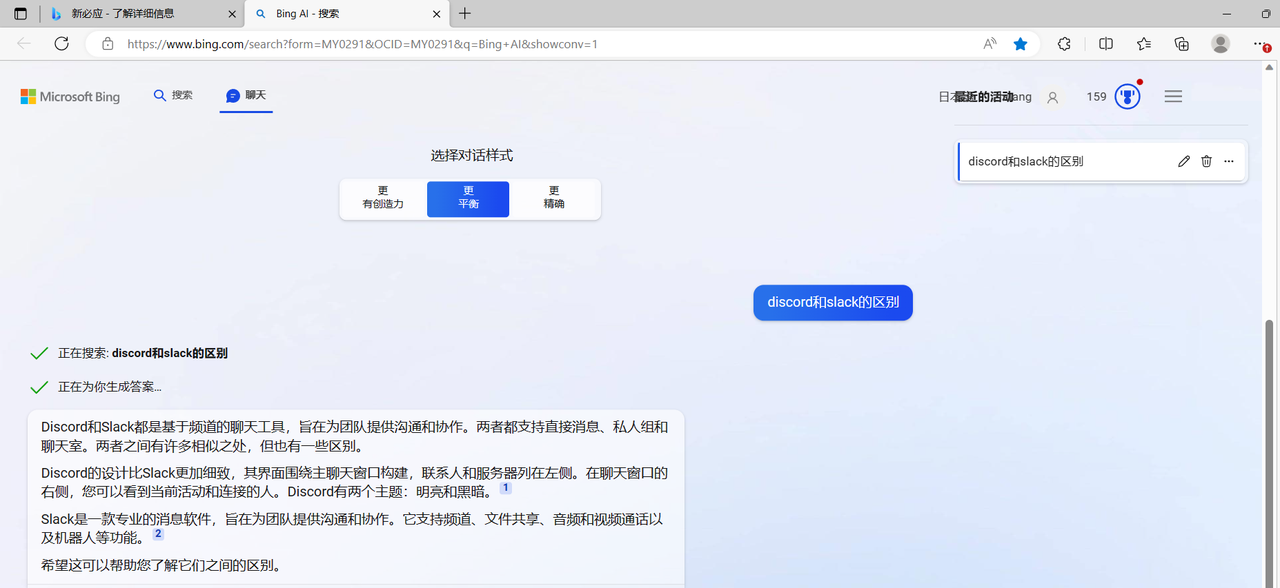Choose the 更精确 conversation style

click(x=554, y=198)
